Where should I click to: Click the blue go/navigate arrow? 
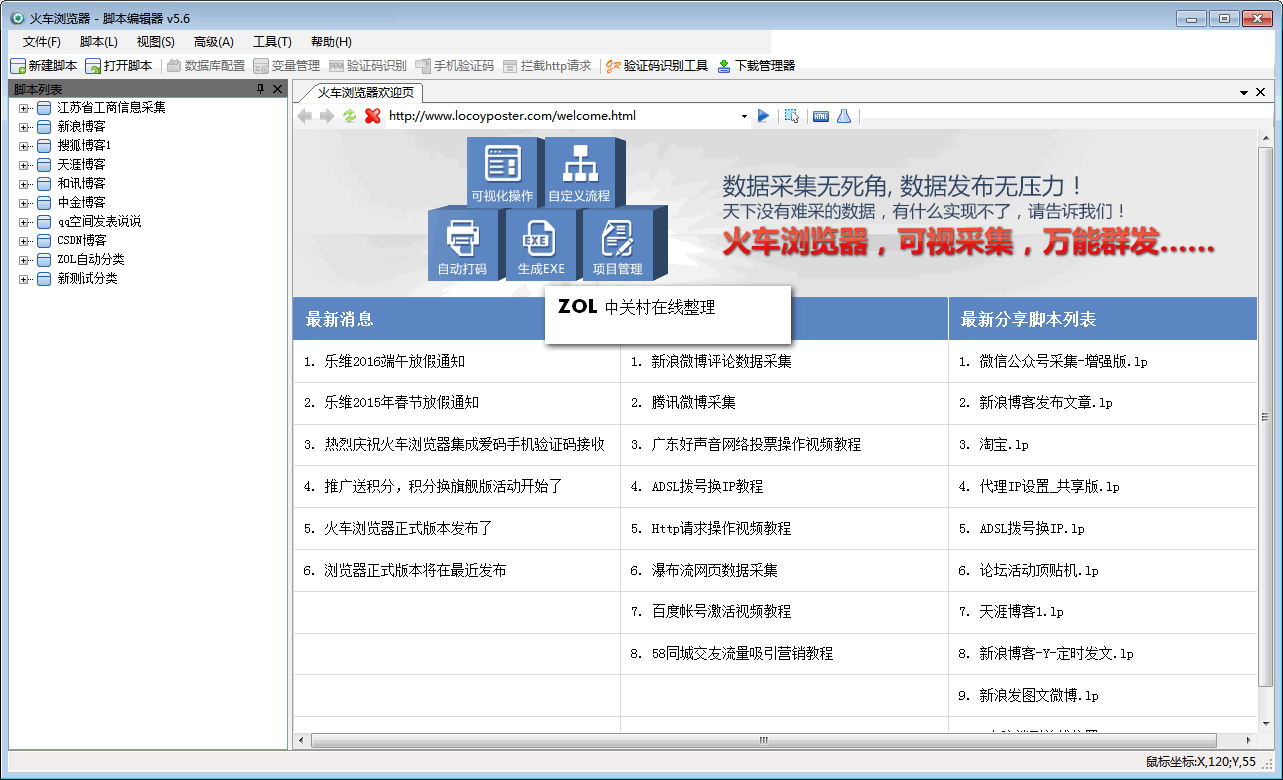[x=764, y=116]
